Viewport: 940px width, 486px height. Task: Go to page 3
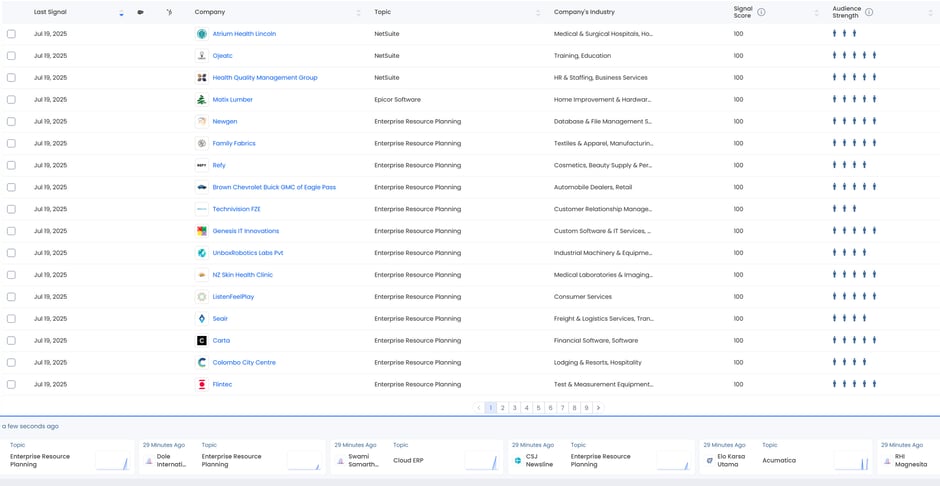click(x=514, y=408)
